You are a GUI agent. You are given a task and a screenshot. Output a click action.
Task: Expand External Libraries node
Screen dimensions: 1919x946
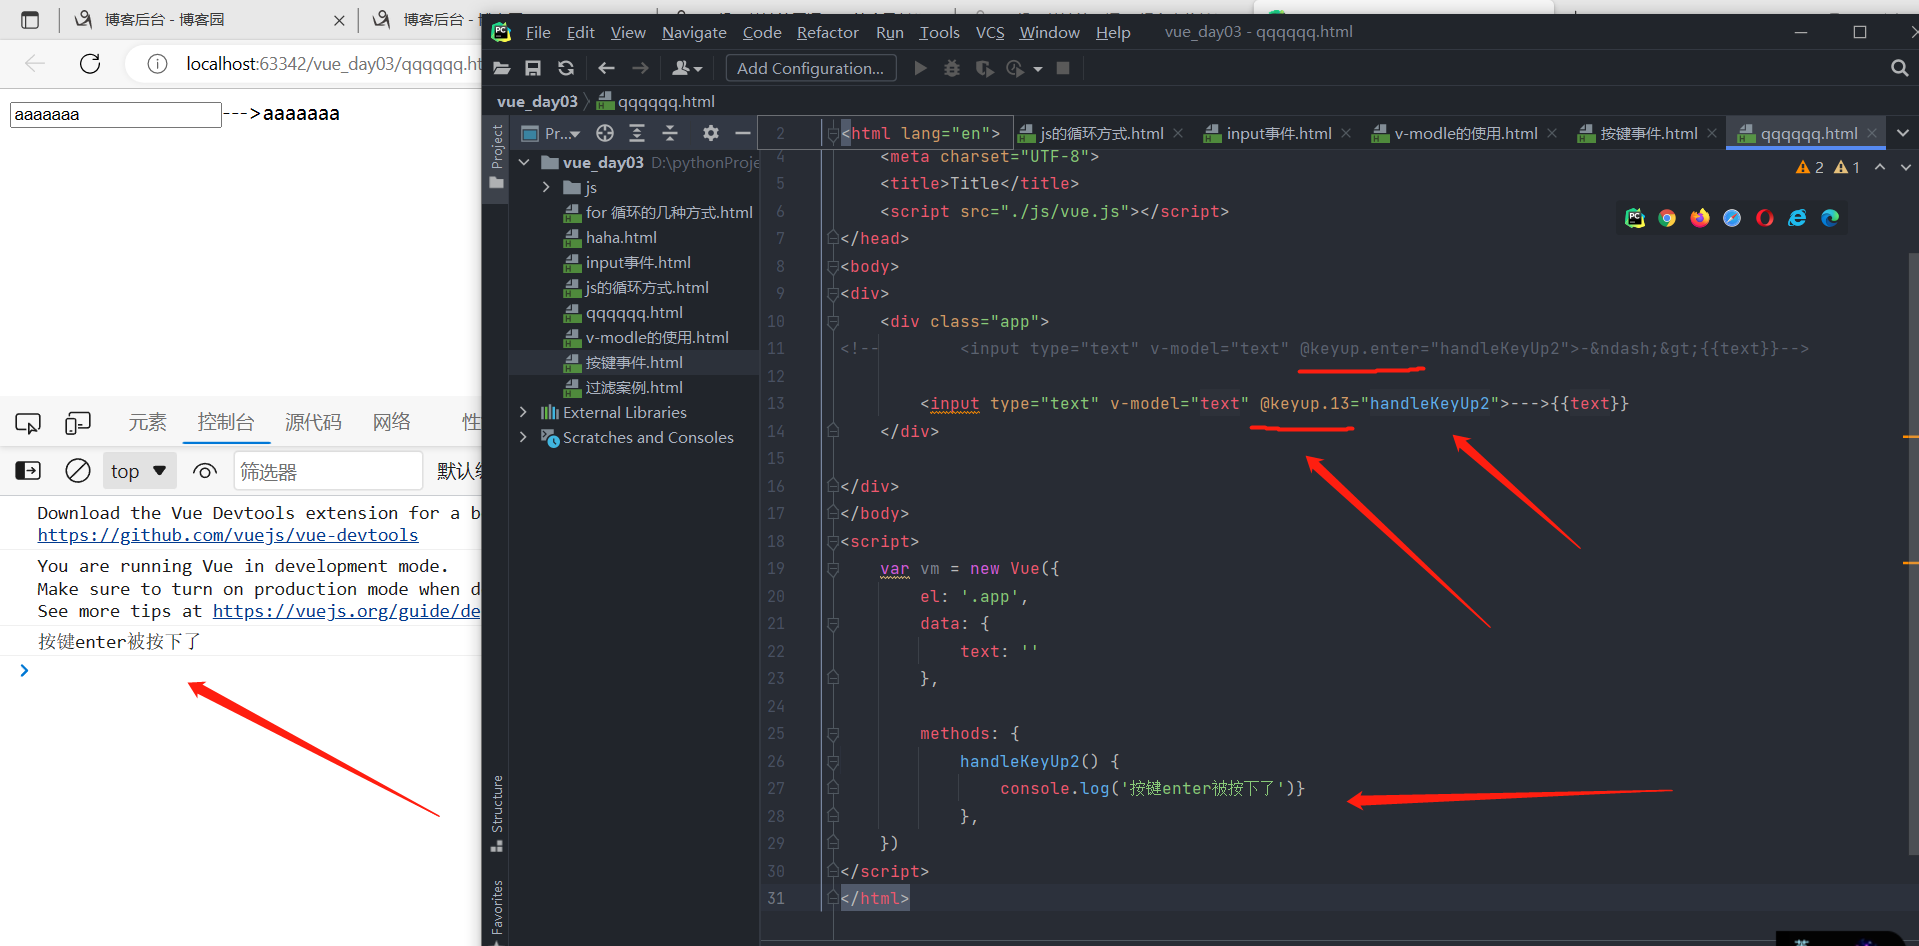523,412
